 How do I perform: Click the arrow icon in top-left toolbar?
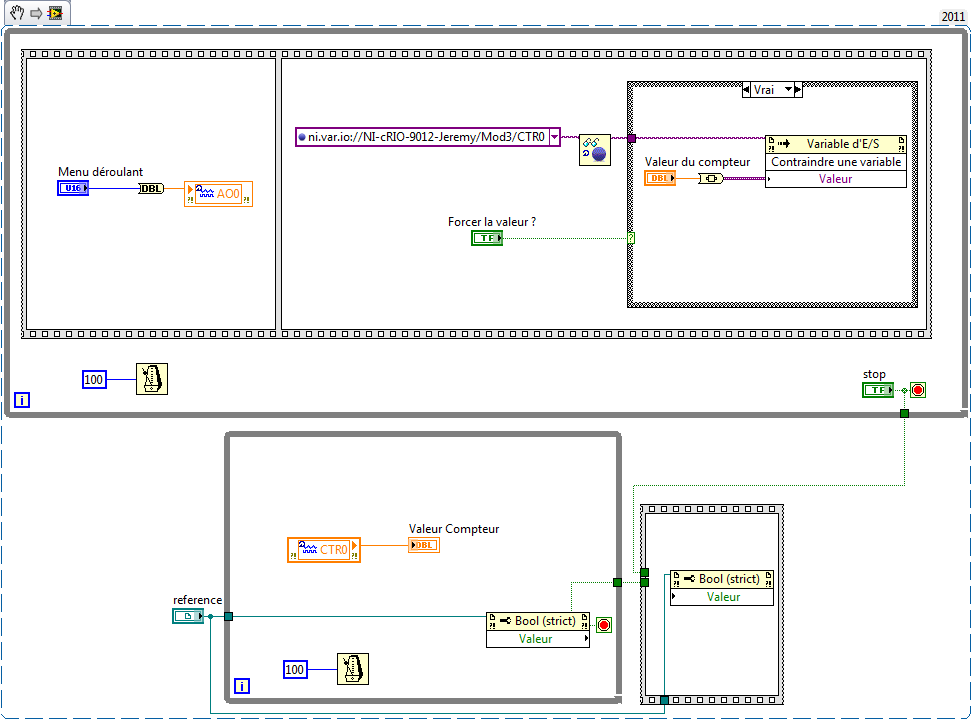click(36, 13)
